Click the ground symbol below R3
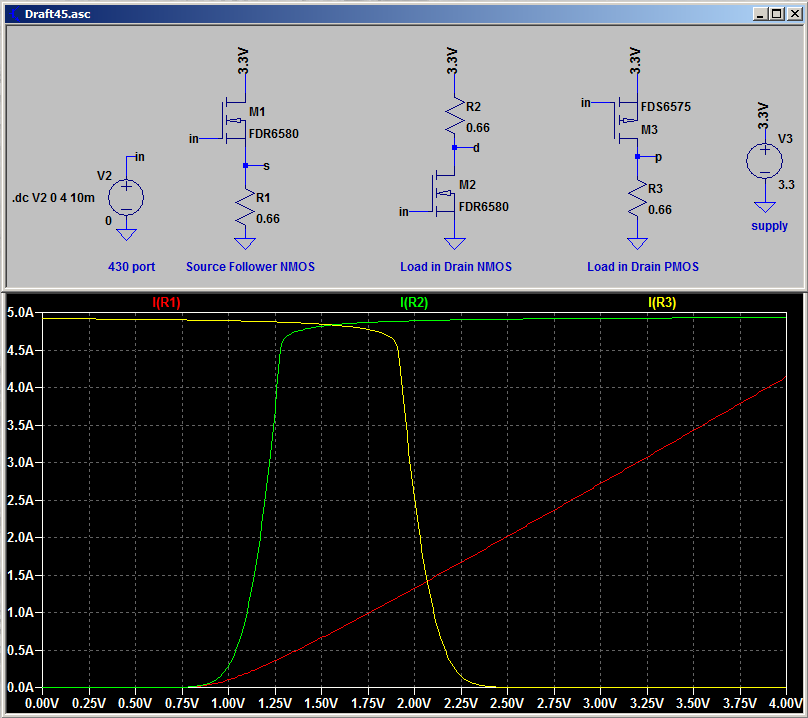This screenshot has height=718, width=808. pos(638,243)
